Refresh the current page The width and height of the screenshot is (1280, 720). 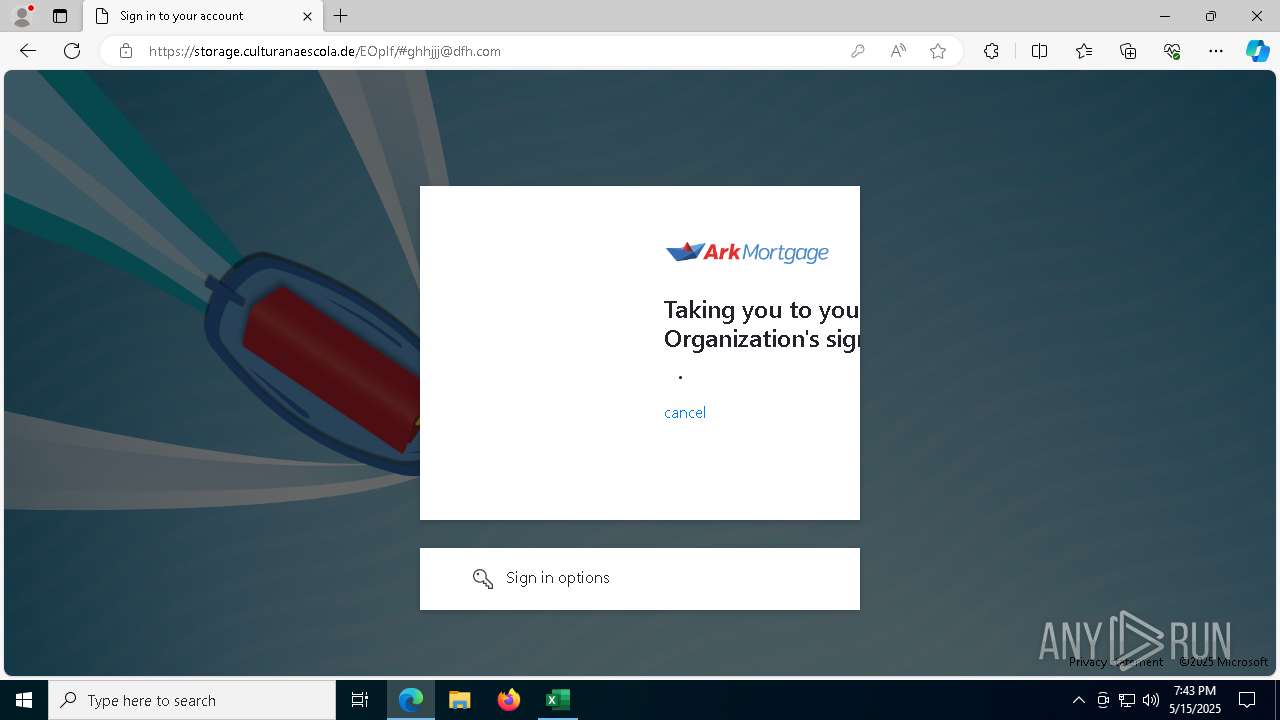tap(72, 51)
